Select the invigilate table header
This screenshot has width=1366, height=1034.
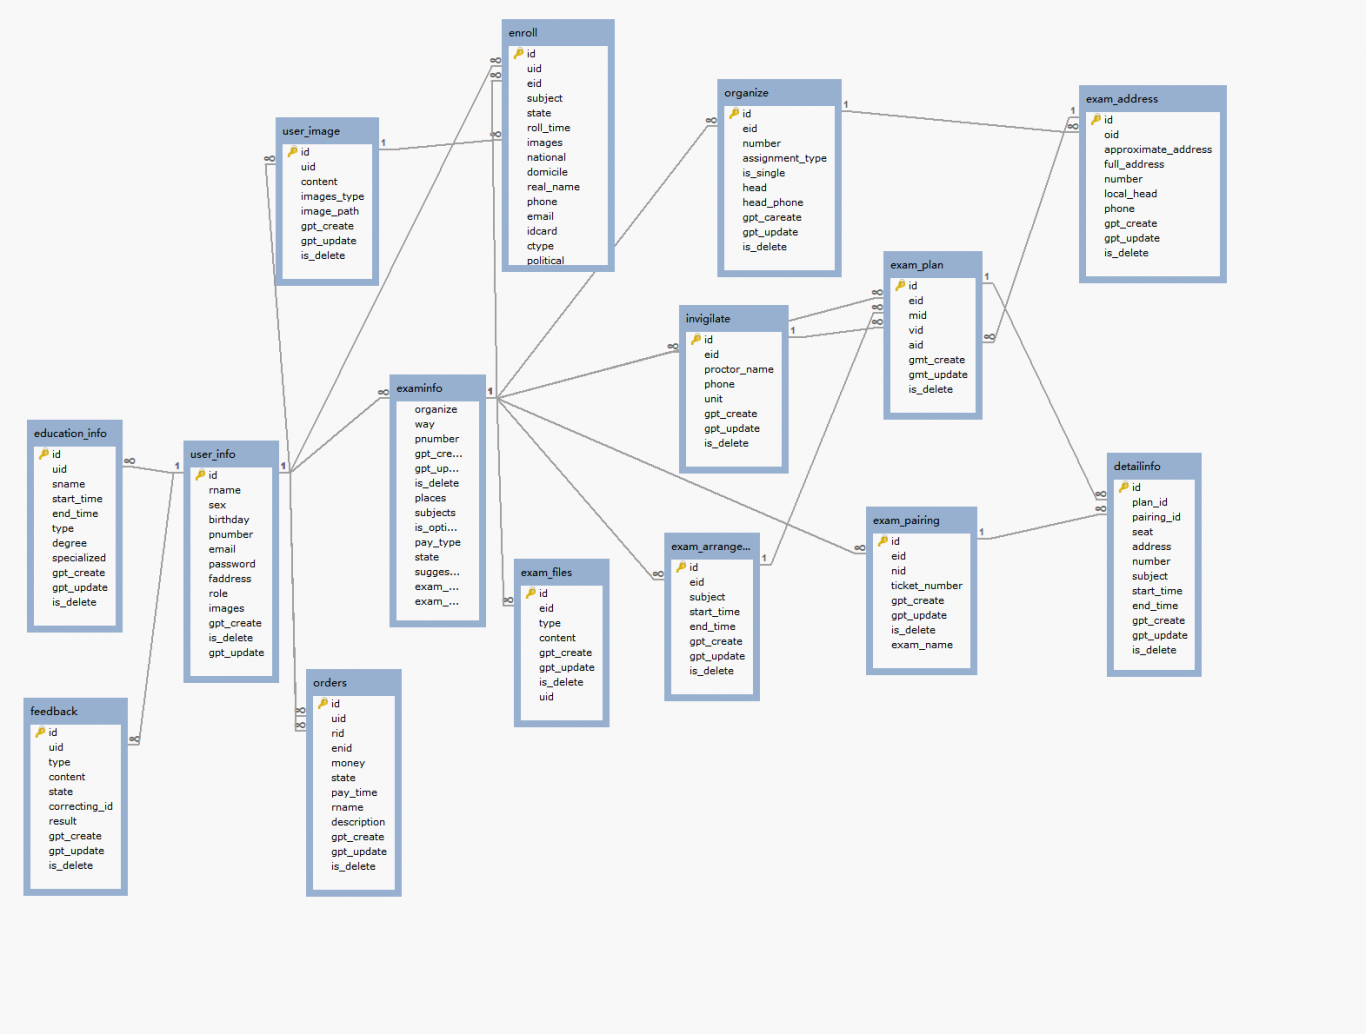[734, 319]
